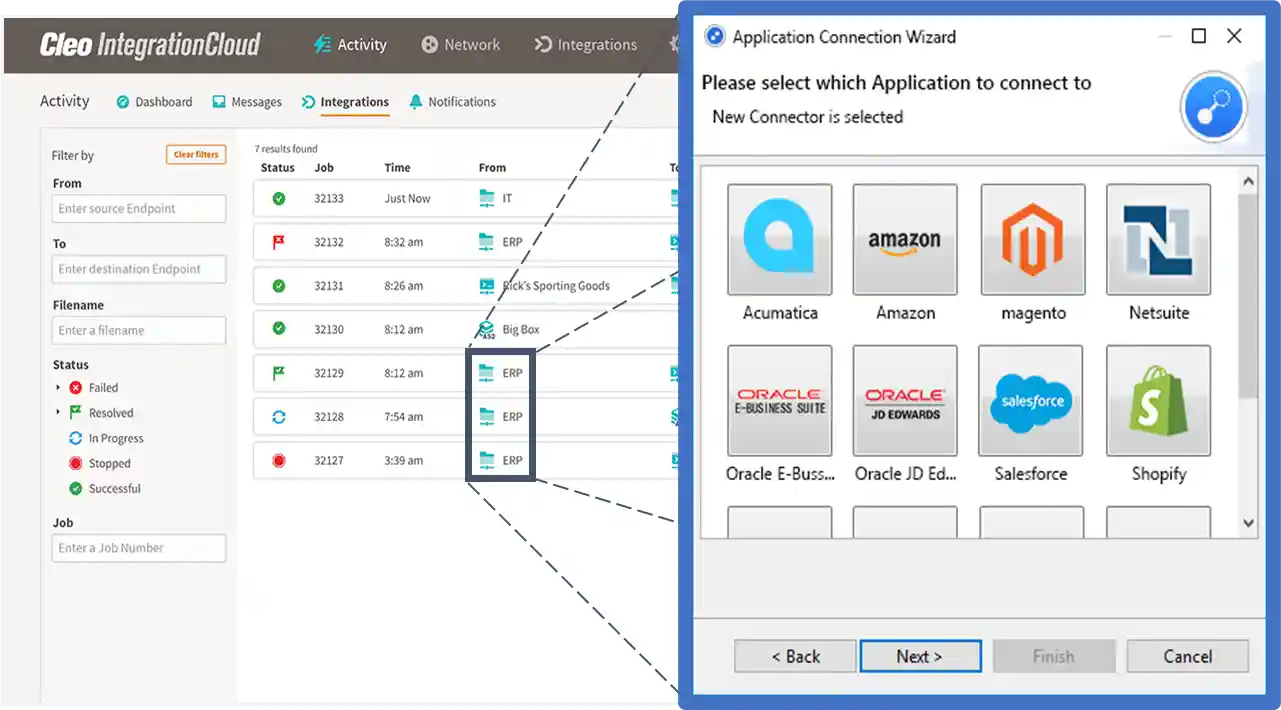Open the Network top navigation item
Screen dimensions: 1281x710
tap(461, 45)
